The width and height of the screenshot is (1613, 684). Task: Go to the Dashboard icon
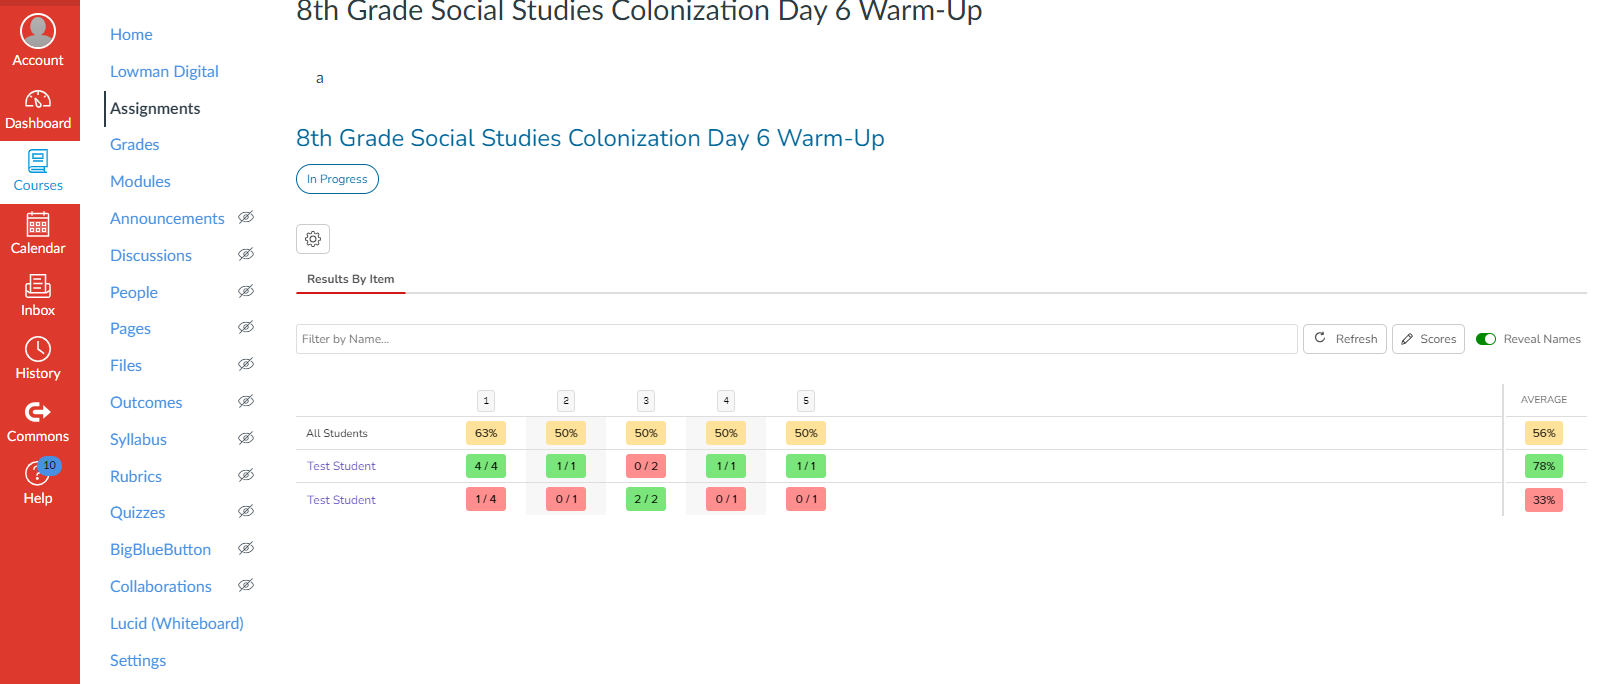[38, 99]
